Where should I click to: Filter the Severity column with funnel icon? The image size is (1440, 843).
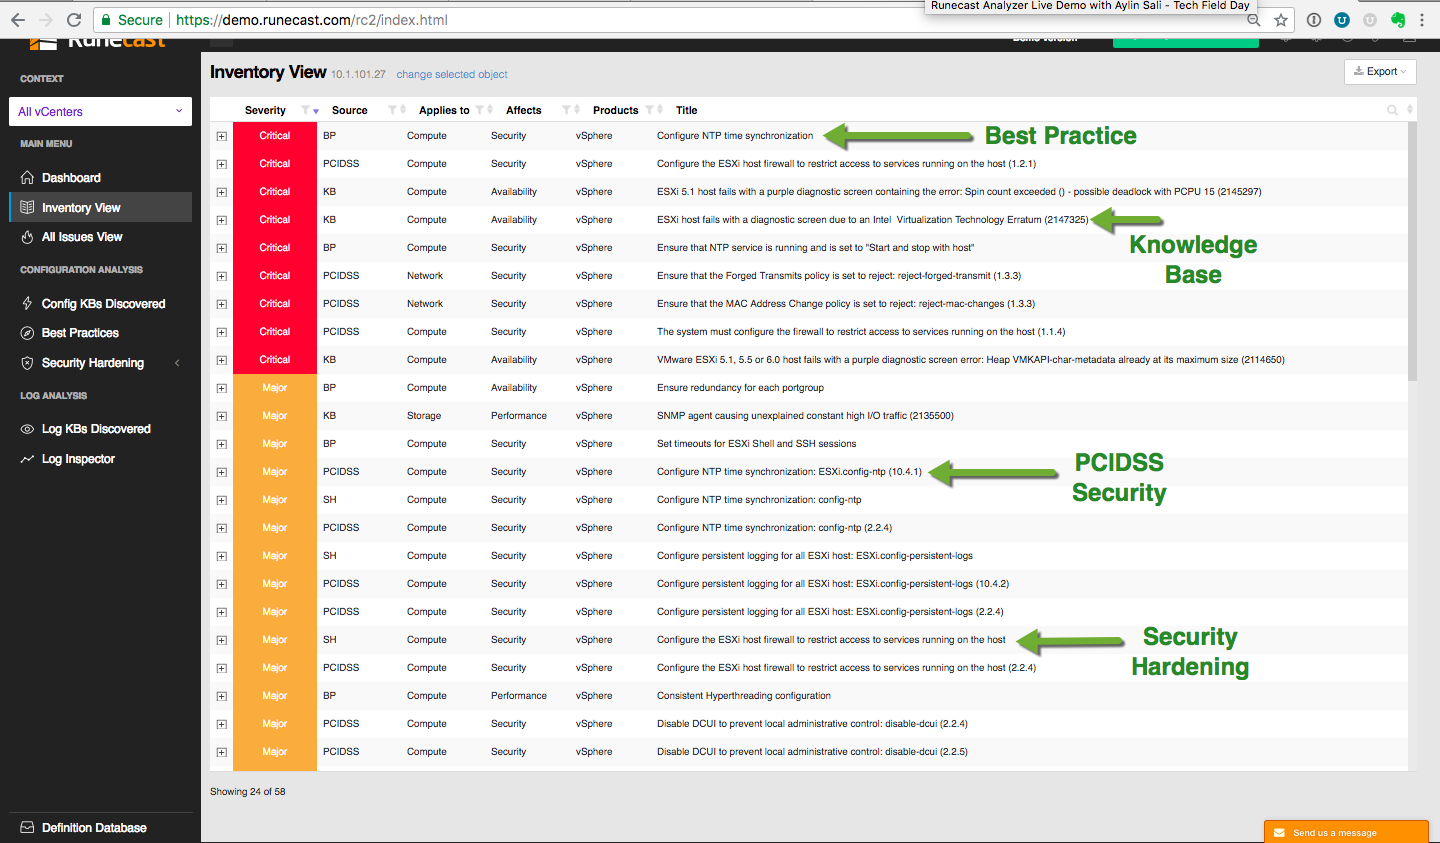click(305, 110)
